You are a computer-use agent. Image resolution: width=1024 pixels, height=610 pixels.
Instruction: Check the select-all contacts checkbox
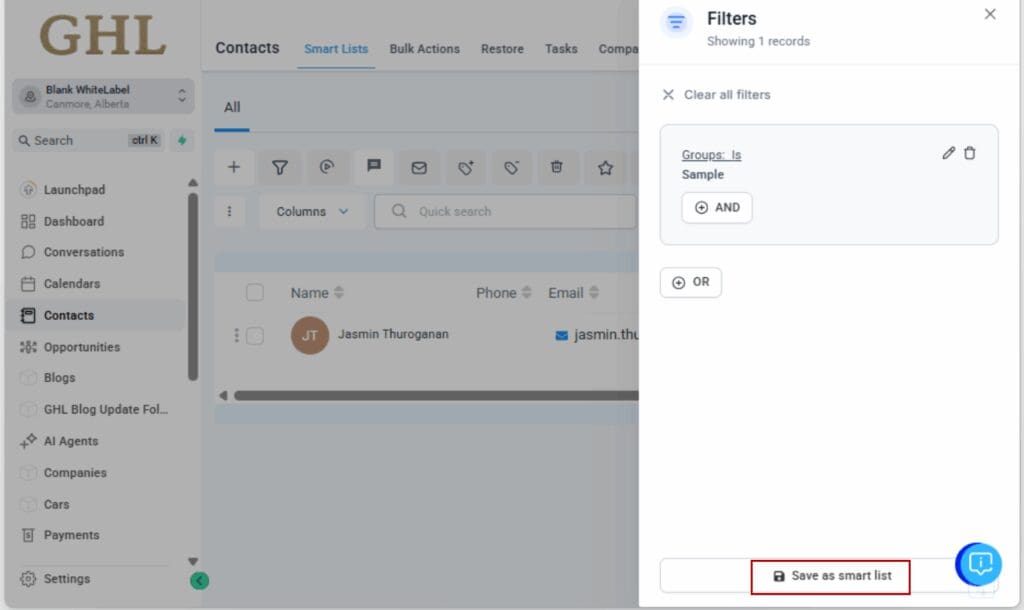click(255, 292)
